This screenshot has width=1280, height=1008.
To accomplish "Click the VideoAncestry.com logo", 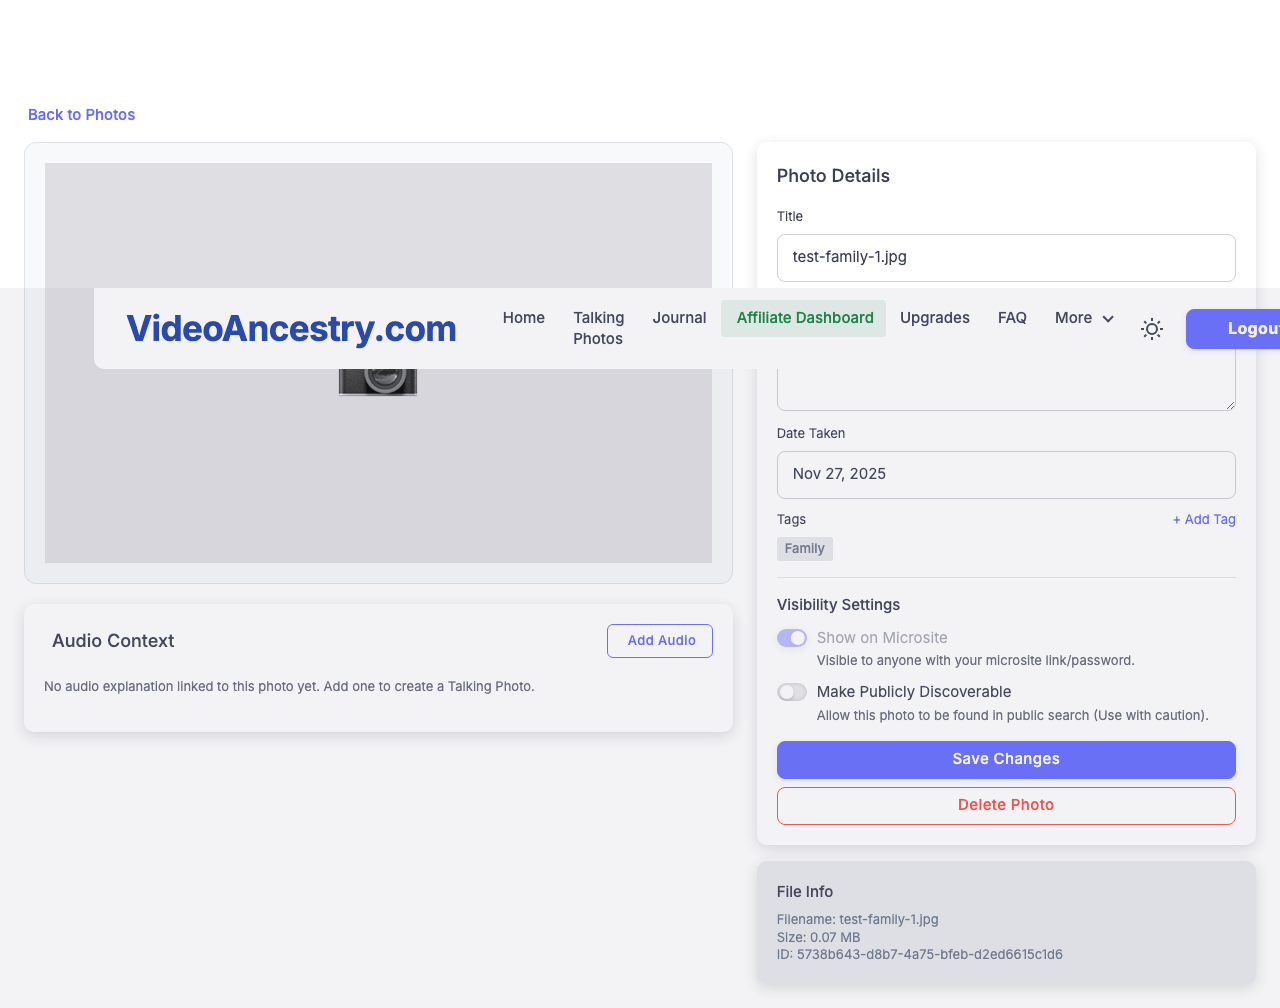I will pyautogui.click(x=291, y=329).
